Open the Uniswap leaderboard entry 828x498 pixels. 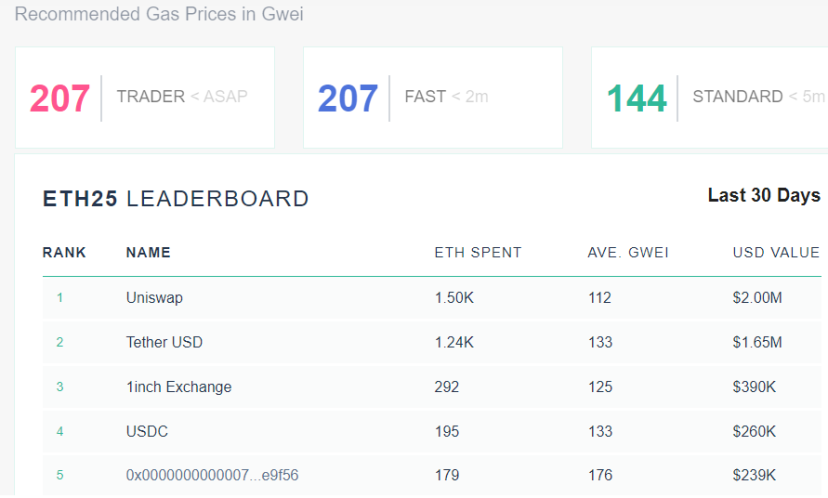(x=154, y=298)
